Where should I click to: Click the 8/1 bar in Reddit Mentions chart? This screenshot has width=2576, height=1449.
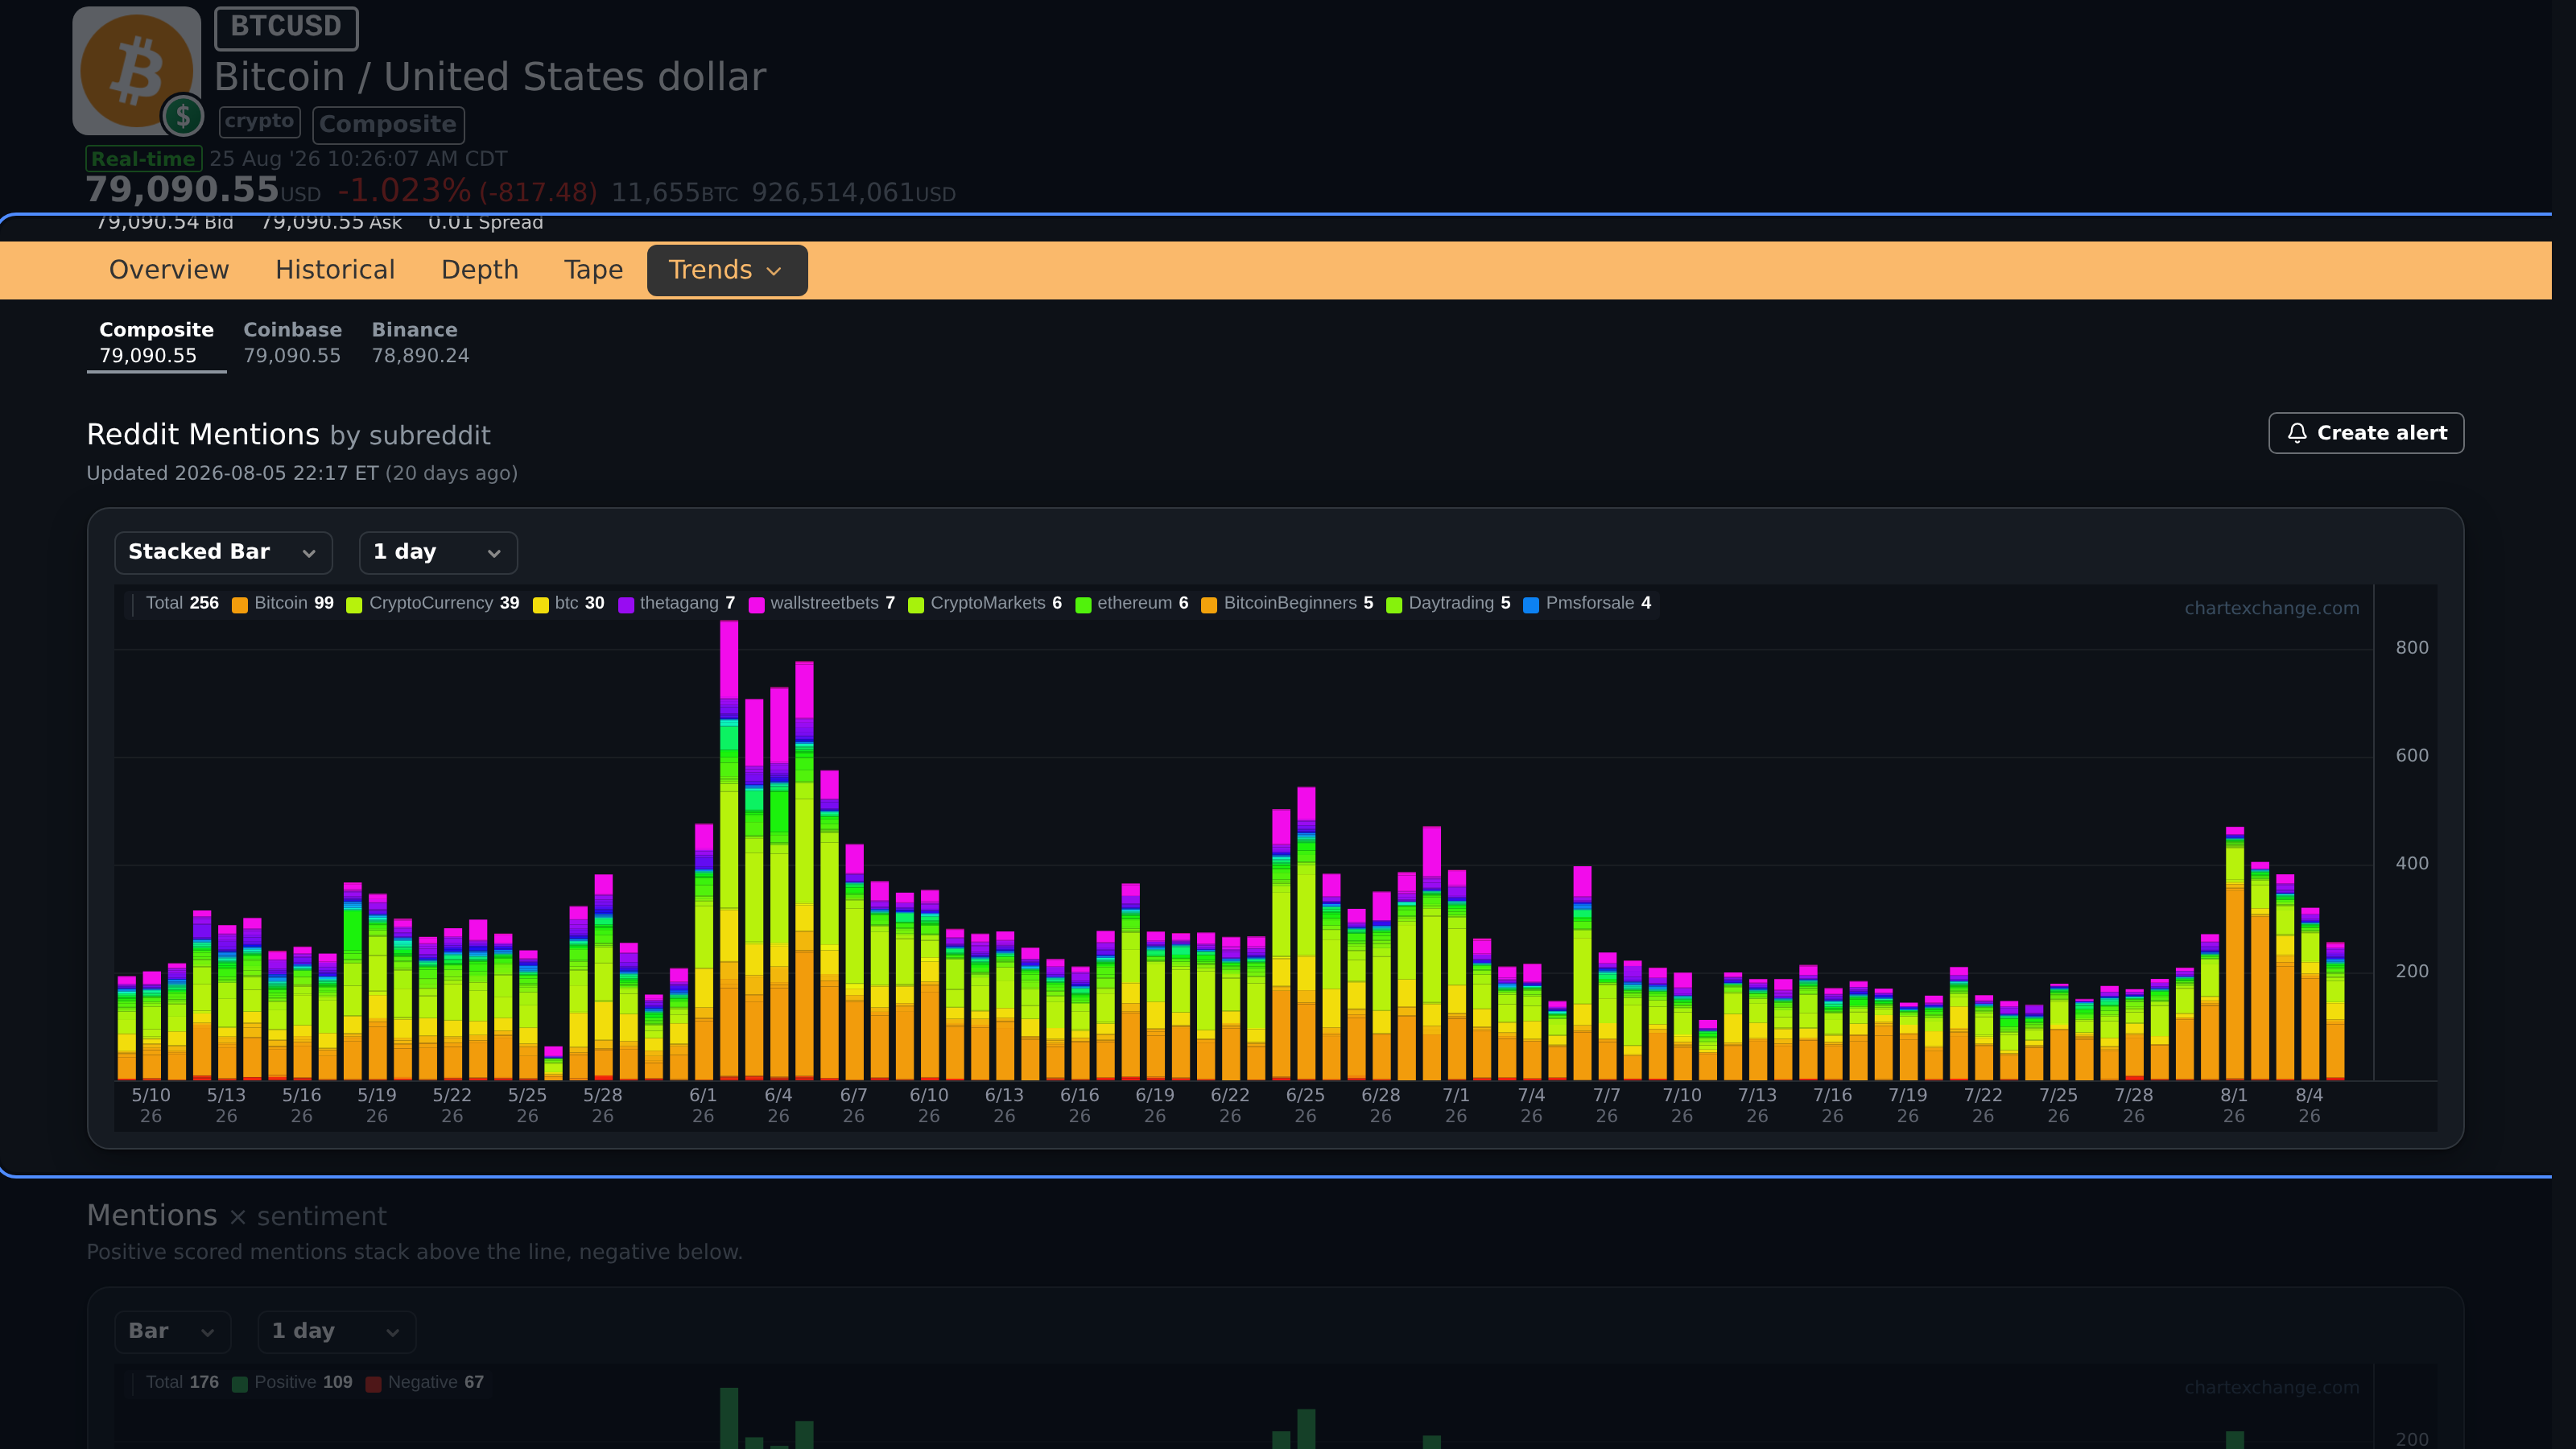tap(2235, 954)
